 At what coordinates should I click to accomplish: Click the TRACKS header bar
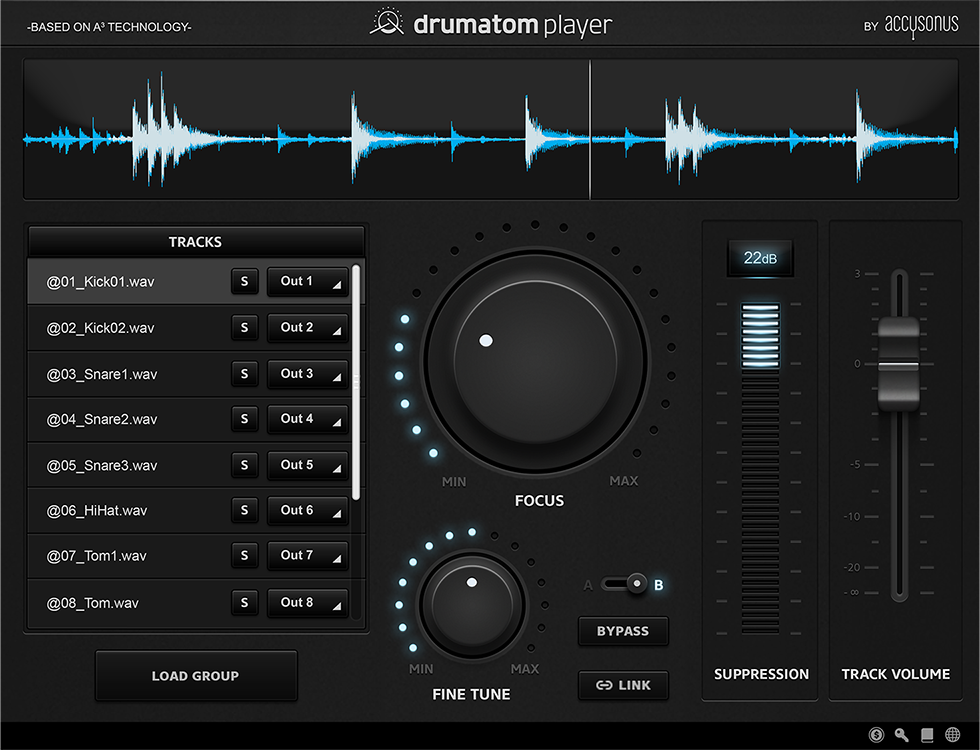[196, 241]
